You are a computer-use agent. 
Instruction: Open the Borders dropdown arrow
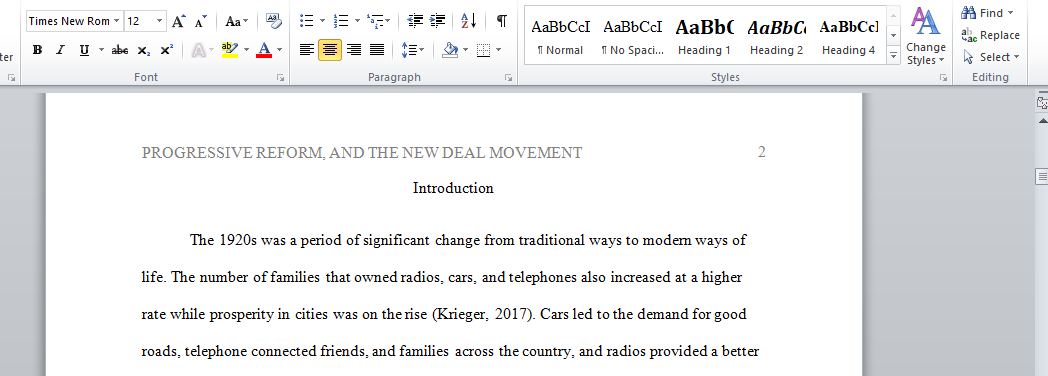click(499, 50)
